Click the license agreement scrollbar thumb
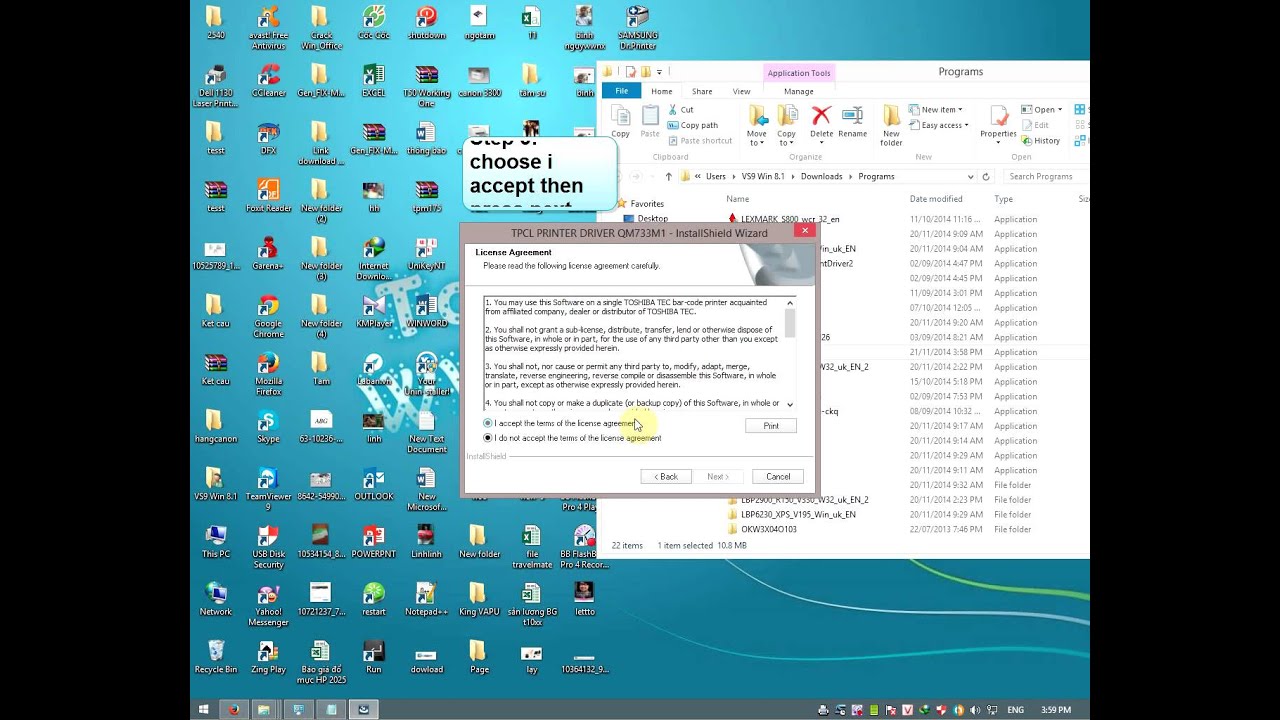The image size is (1280, 720). (790, 323)
